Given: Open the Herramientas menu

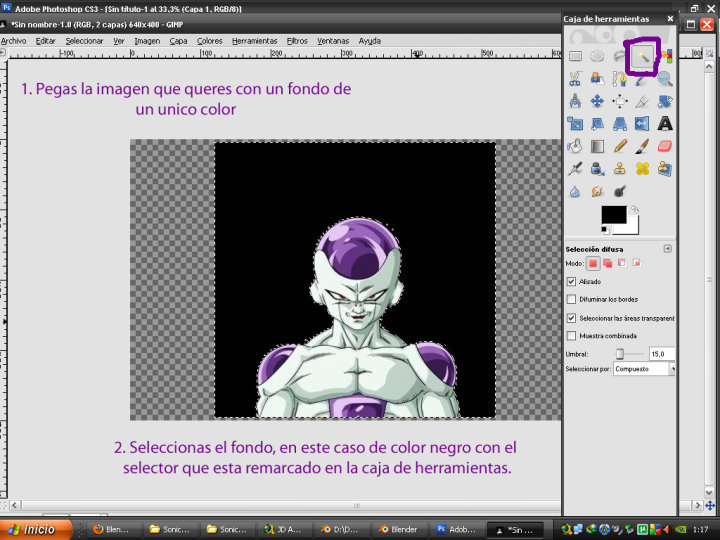Looking at the screenshot, I should point(254,41).
